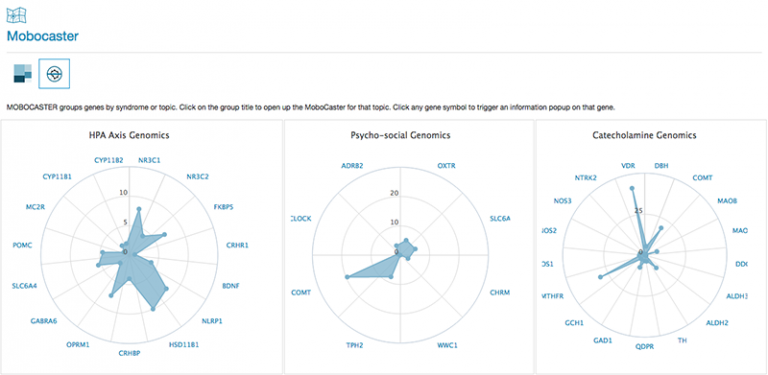This screenshot has height=375, width=768.
Task: Click the NR3C2 gene label
Action: [197, 176]
